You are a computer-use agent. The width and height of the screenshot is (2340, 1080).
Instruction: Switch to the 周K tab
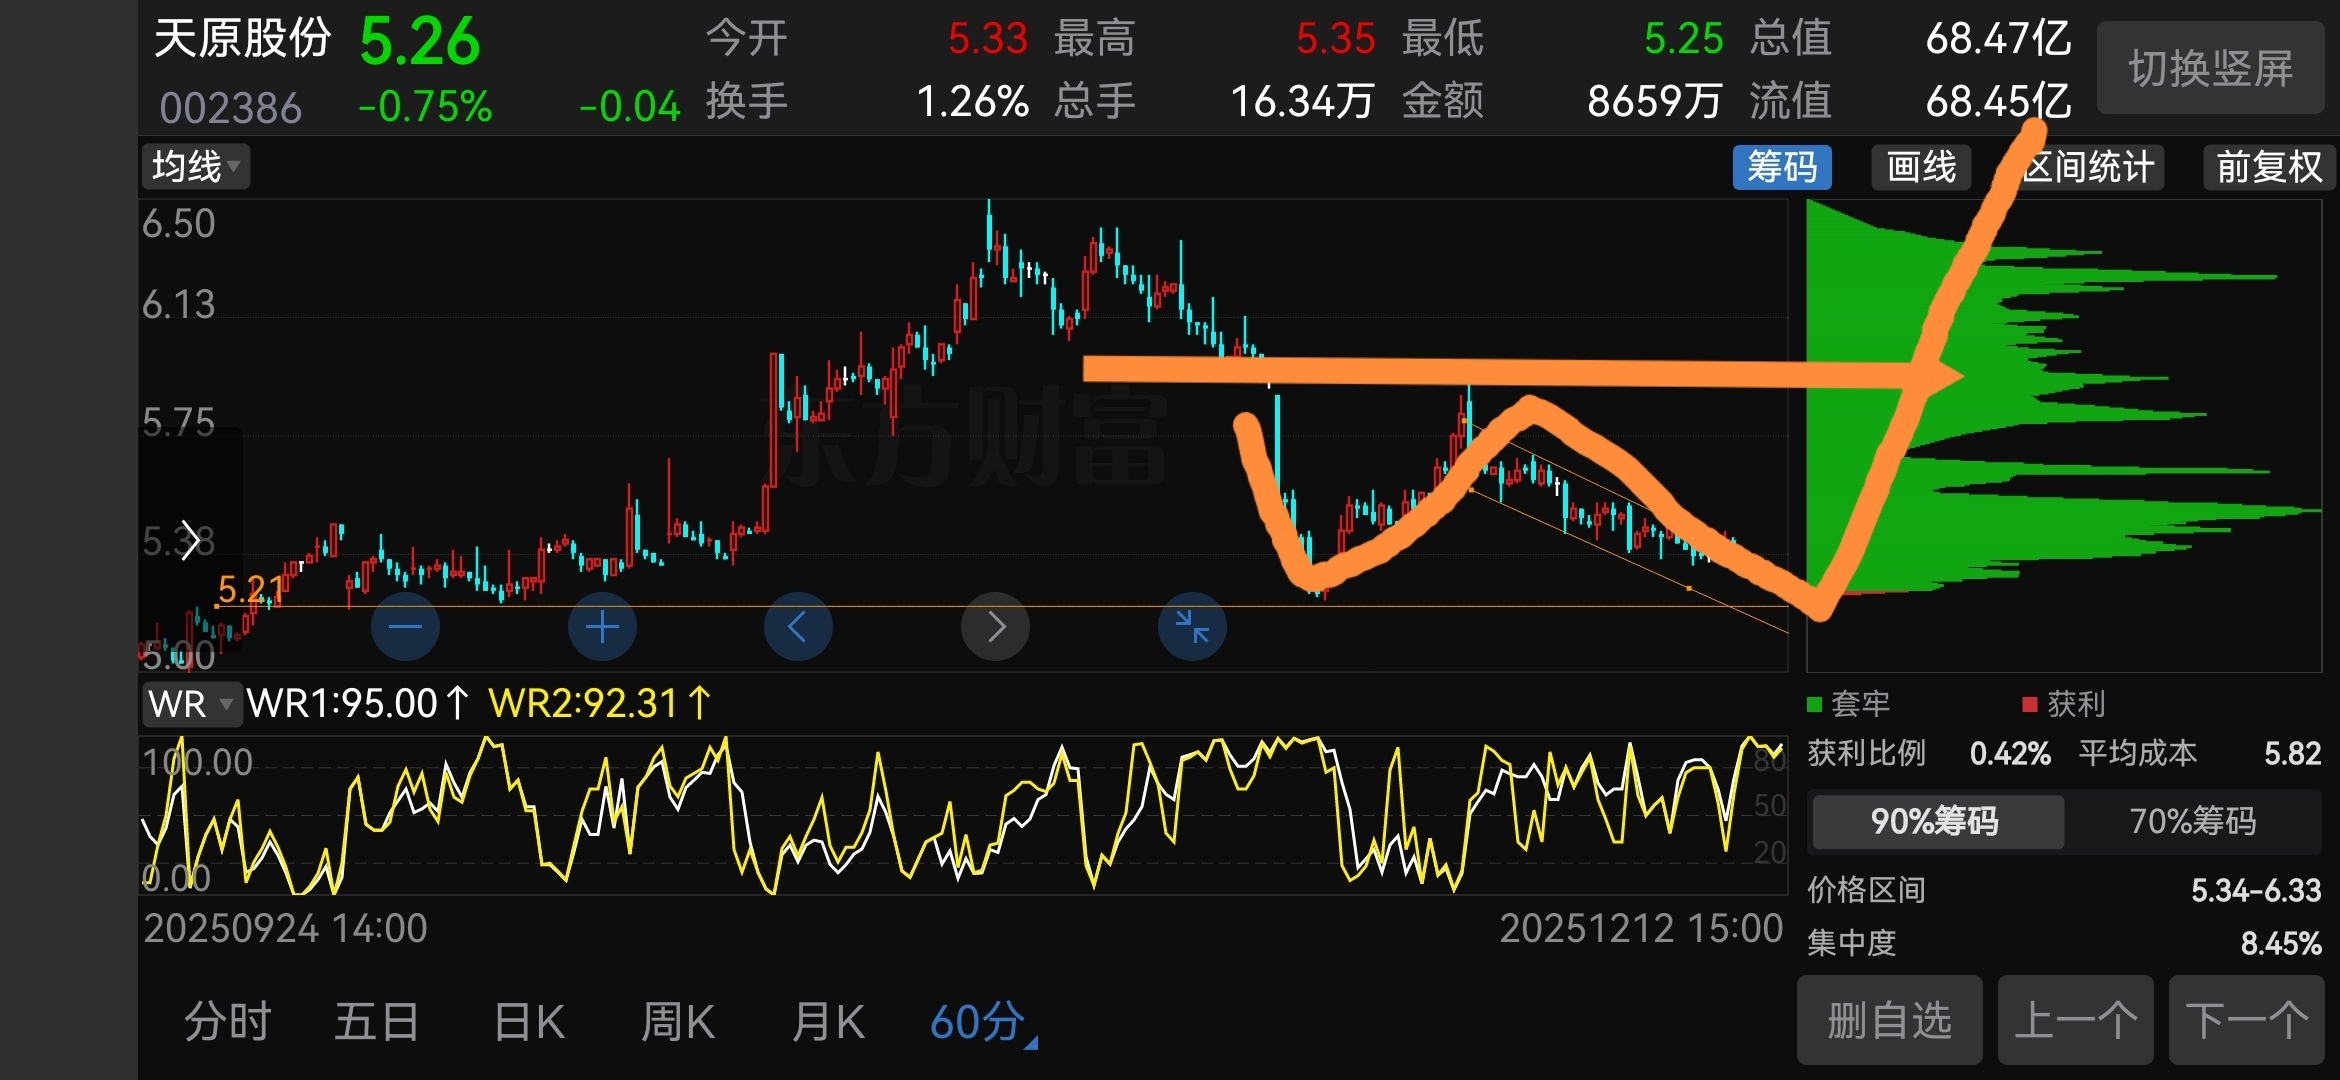(678, 1022)
